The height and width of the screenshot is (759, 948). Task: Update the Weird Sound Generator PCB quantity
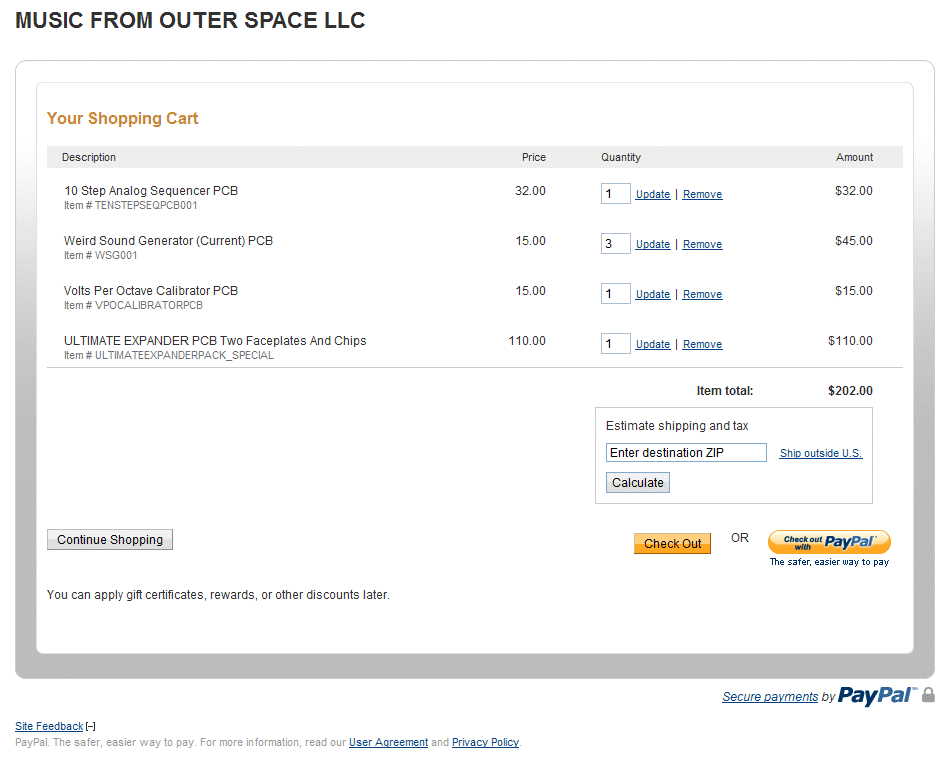click(653, 245)
